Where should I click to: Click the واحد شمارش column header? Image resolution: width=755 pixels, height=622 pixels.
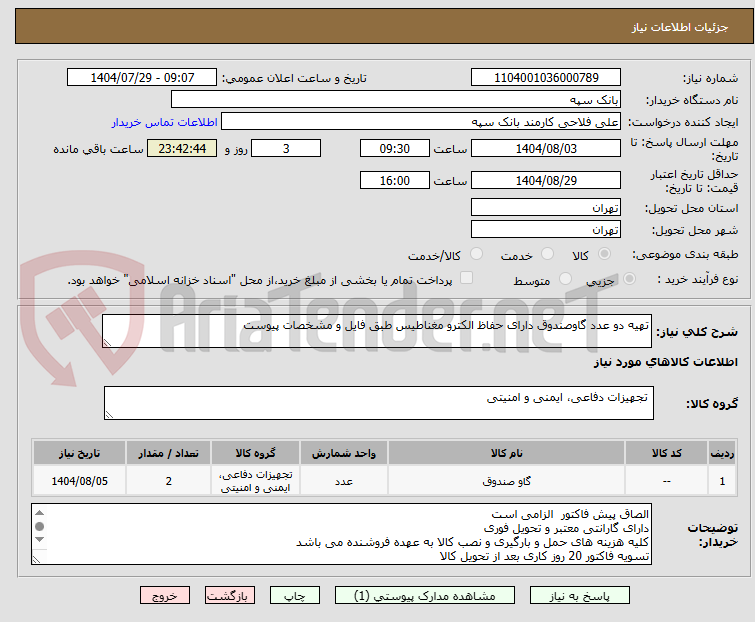coord(344,453)
